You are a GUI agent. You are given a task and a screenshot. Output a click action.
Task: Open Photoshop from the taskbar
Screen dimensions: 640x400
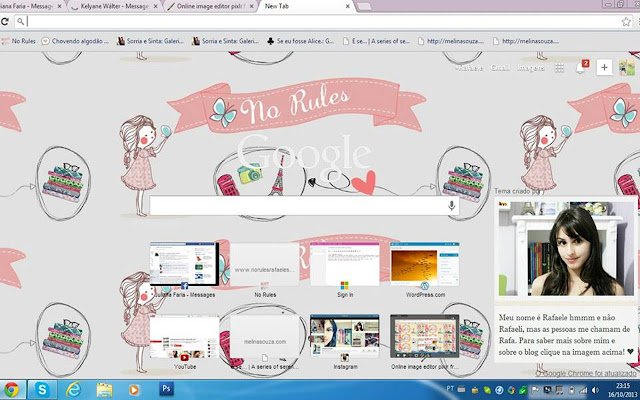click(x=166, y=389)
